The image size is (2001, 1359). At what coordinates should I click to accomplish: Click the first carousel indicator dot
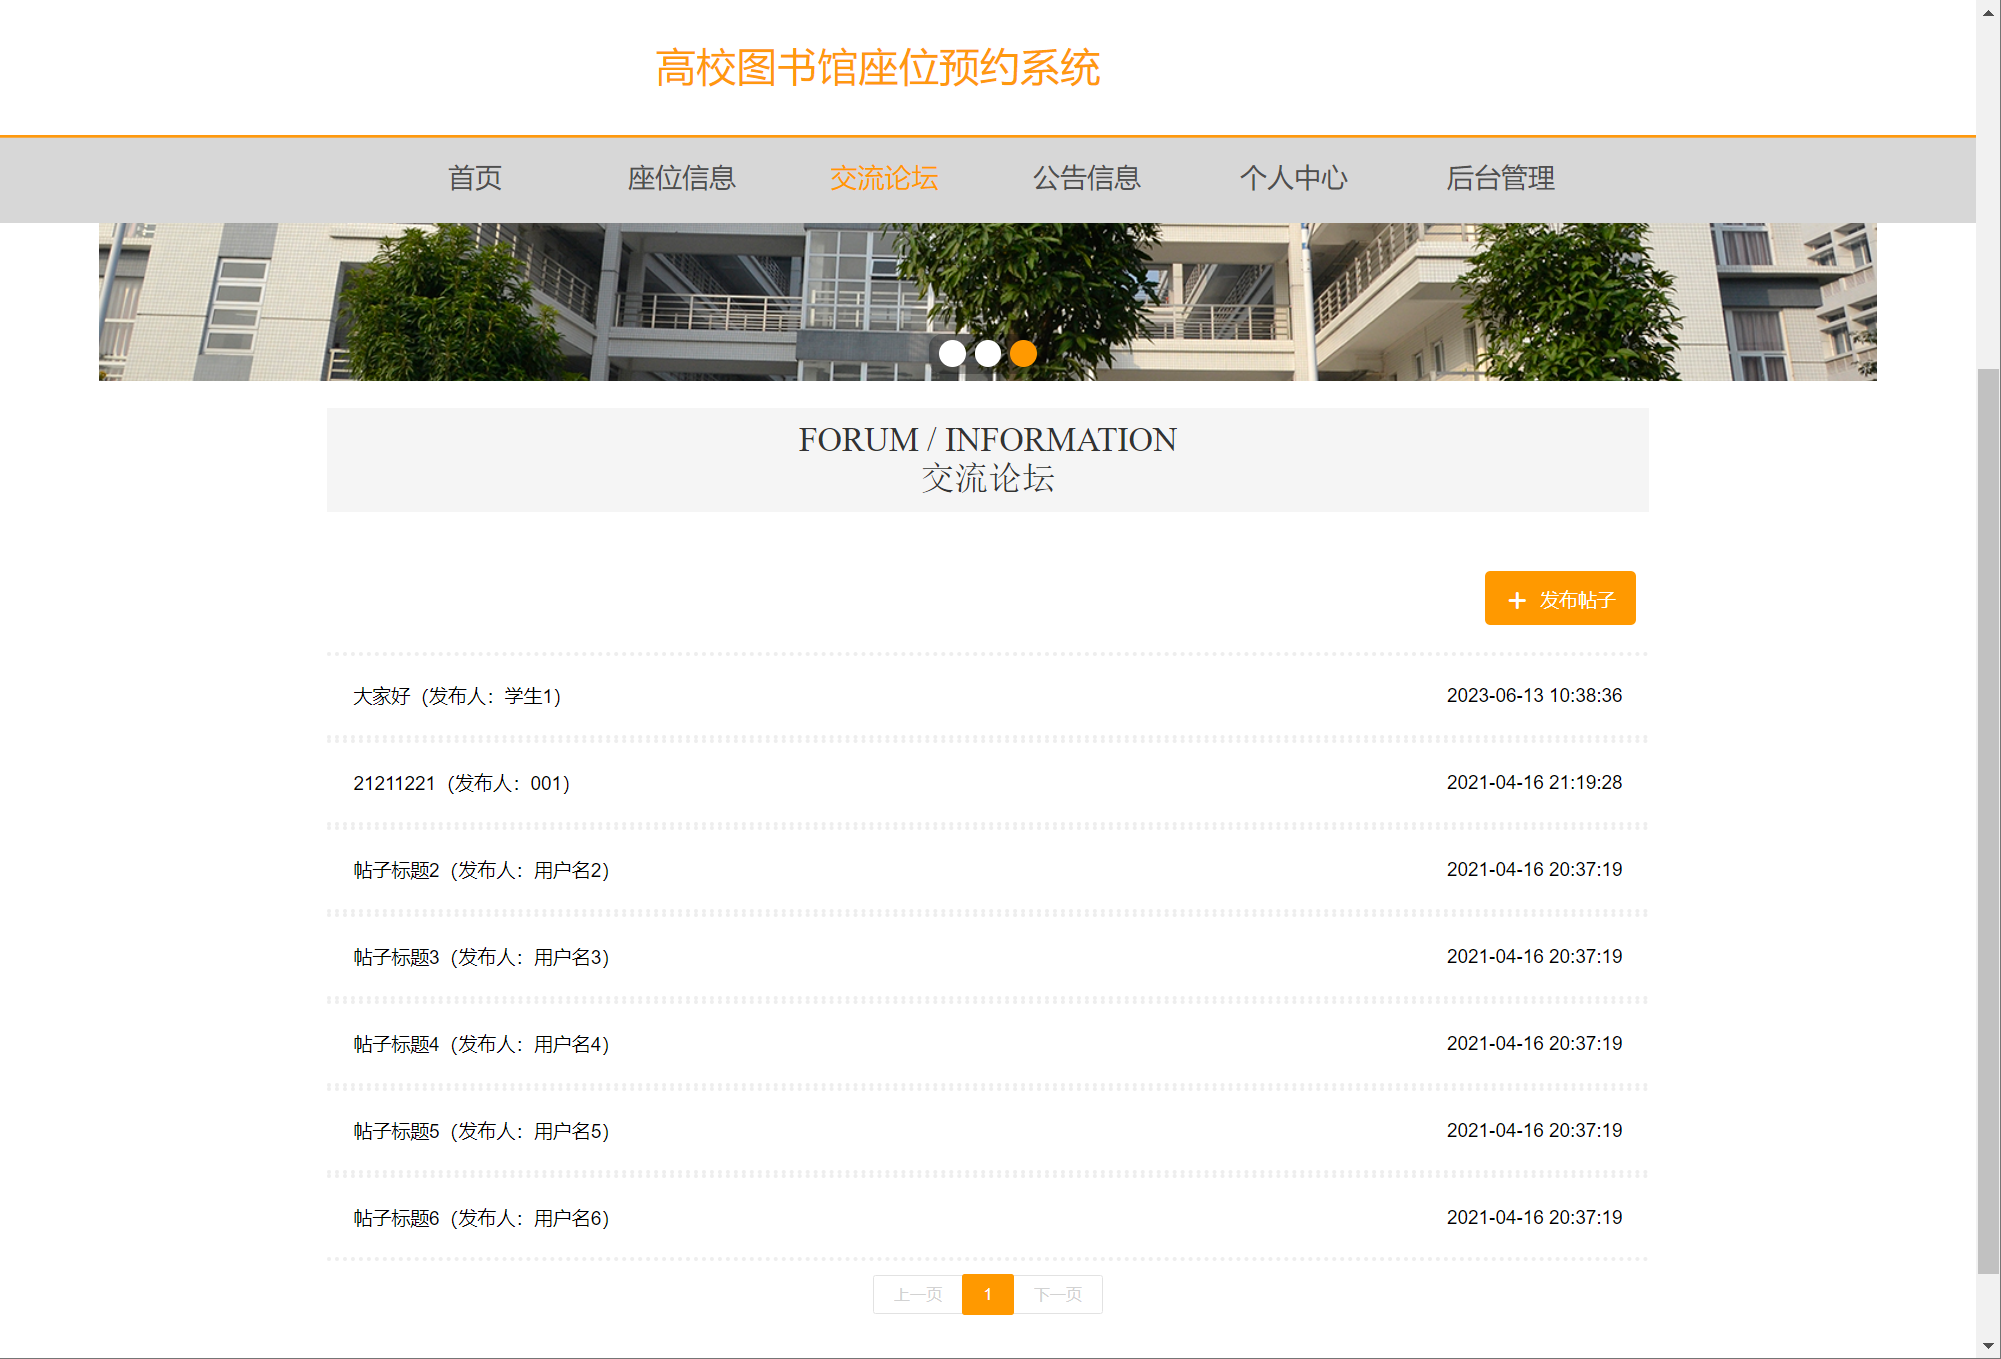(x=952, y=353)
